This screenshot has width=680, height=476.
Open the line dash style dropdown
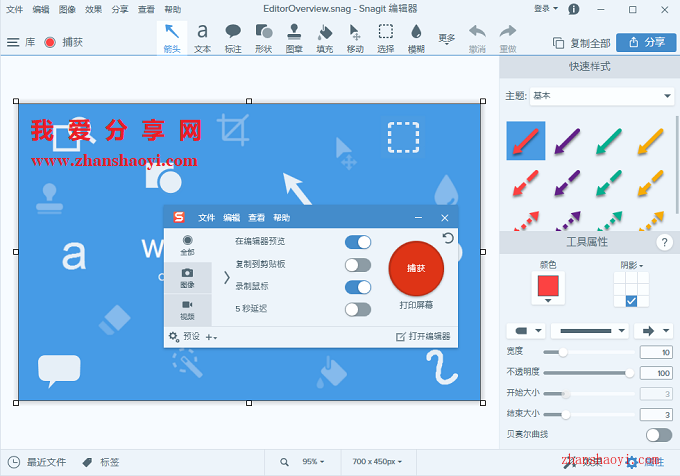591,331
